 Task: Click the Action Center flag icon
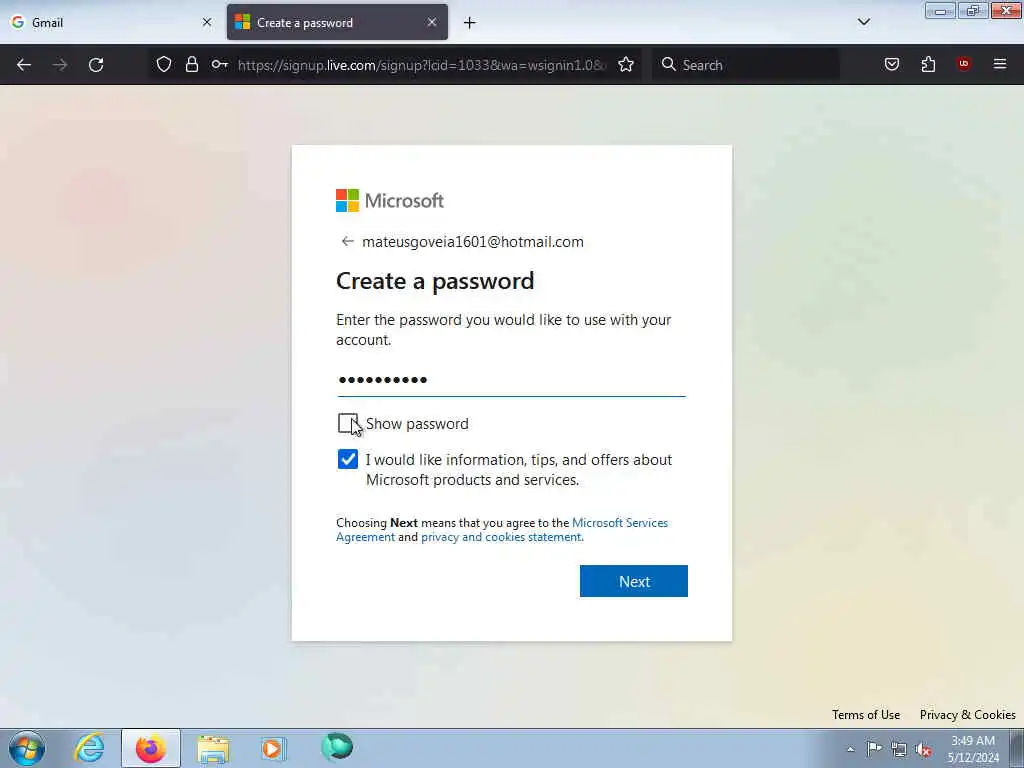tap(874, 748)
